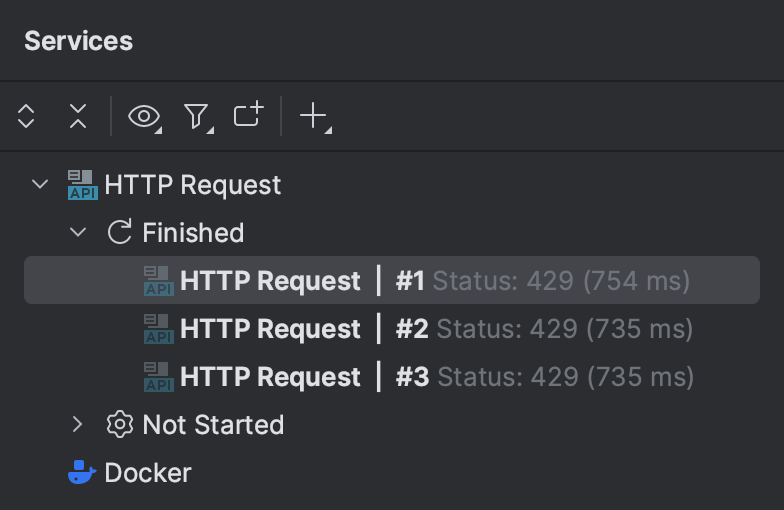Click the HTTP Request API root icon
This screenshot has height=510, width=784.
click(x=82, y=185)
